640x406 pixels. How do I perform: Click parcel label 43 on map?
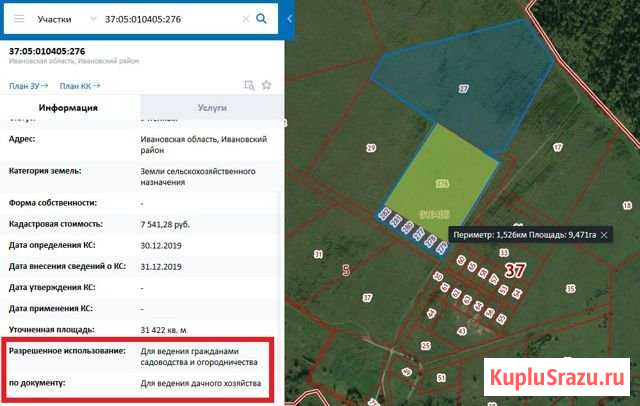(462, 331)
